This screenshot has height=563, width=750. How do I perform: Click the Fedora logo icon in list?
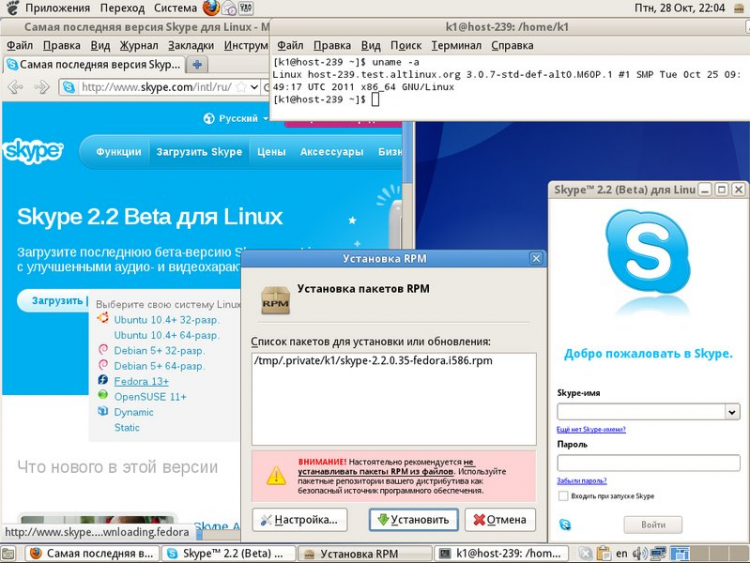[x=103, y=380]
